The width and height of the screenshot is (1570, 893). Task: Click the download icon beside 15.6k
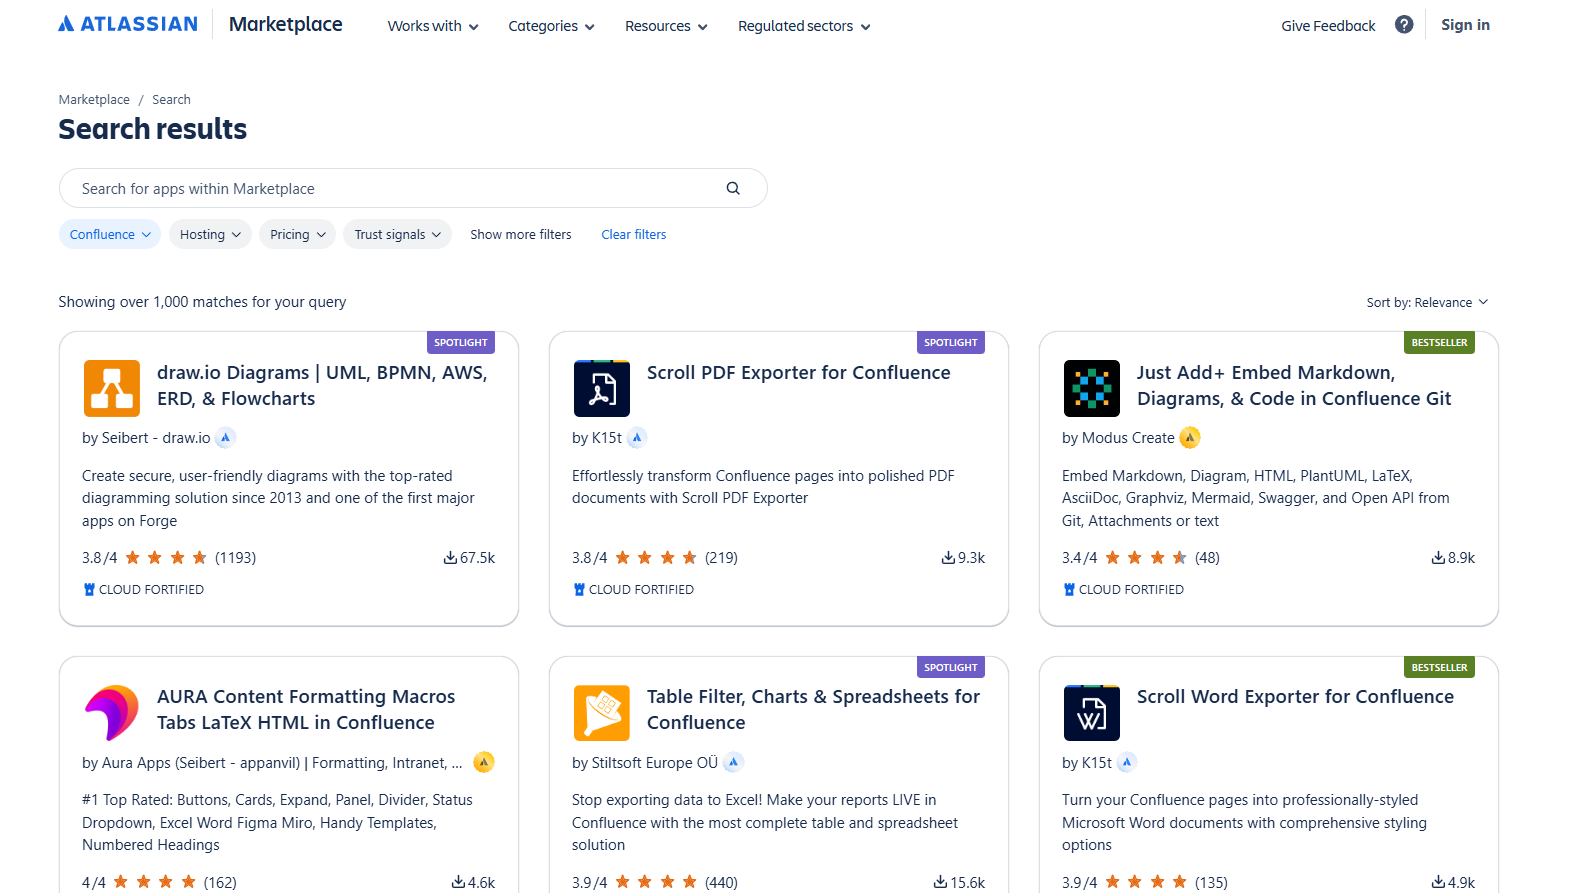[x=940, y=882]
